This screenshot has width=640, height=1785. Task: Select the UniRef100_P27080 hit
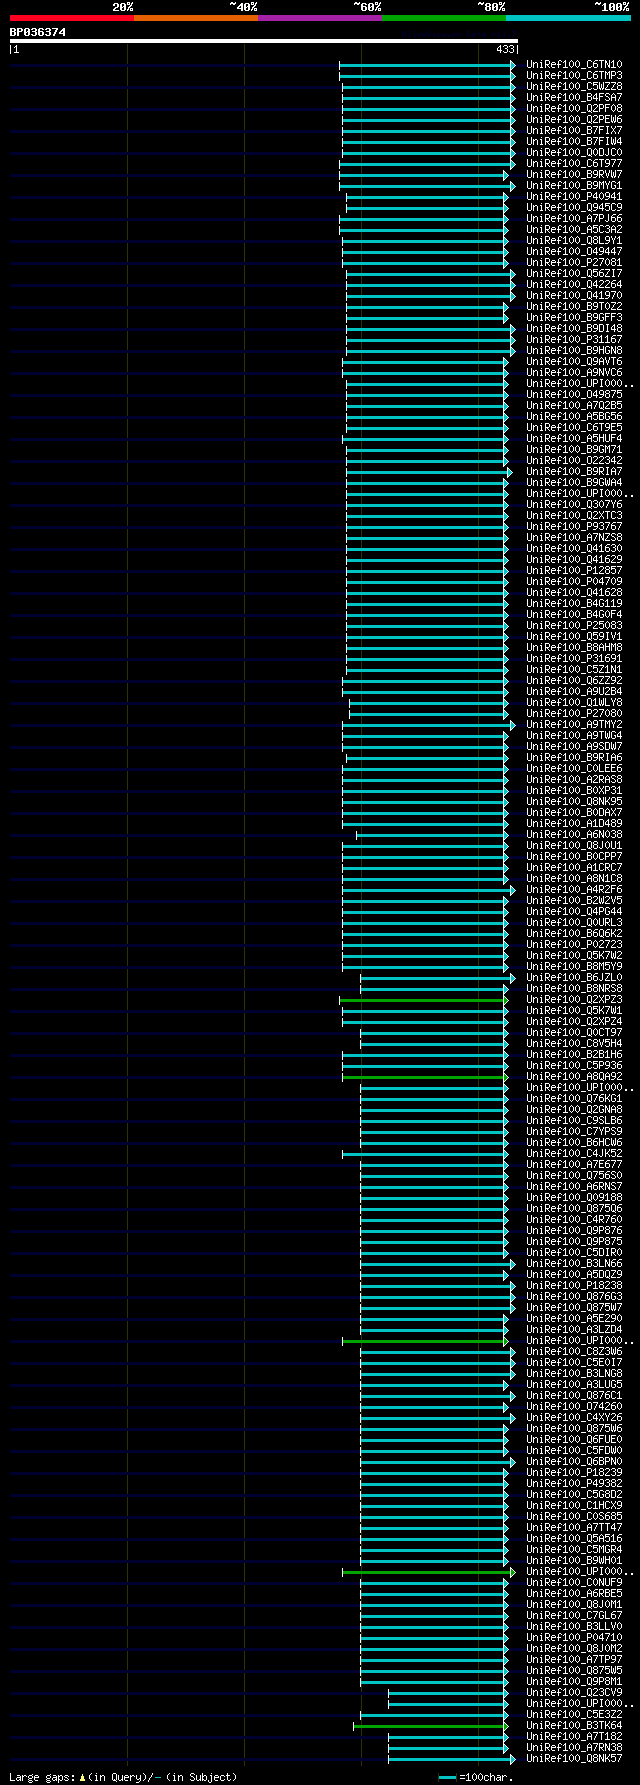(574, 713)
